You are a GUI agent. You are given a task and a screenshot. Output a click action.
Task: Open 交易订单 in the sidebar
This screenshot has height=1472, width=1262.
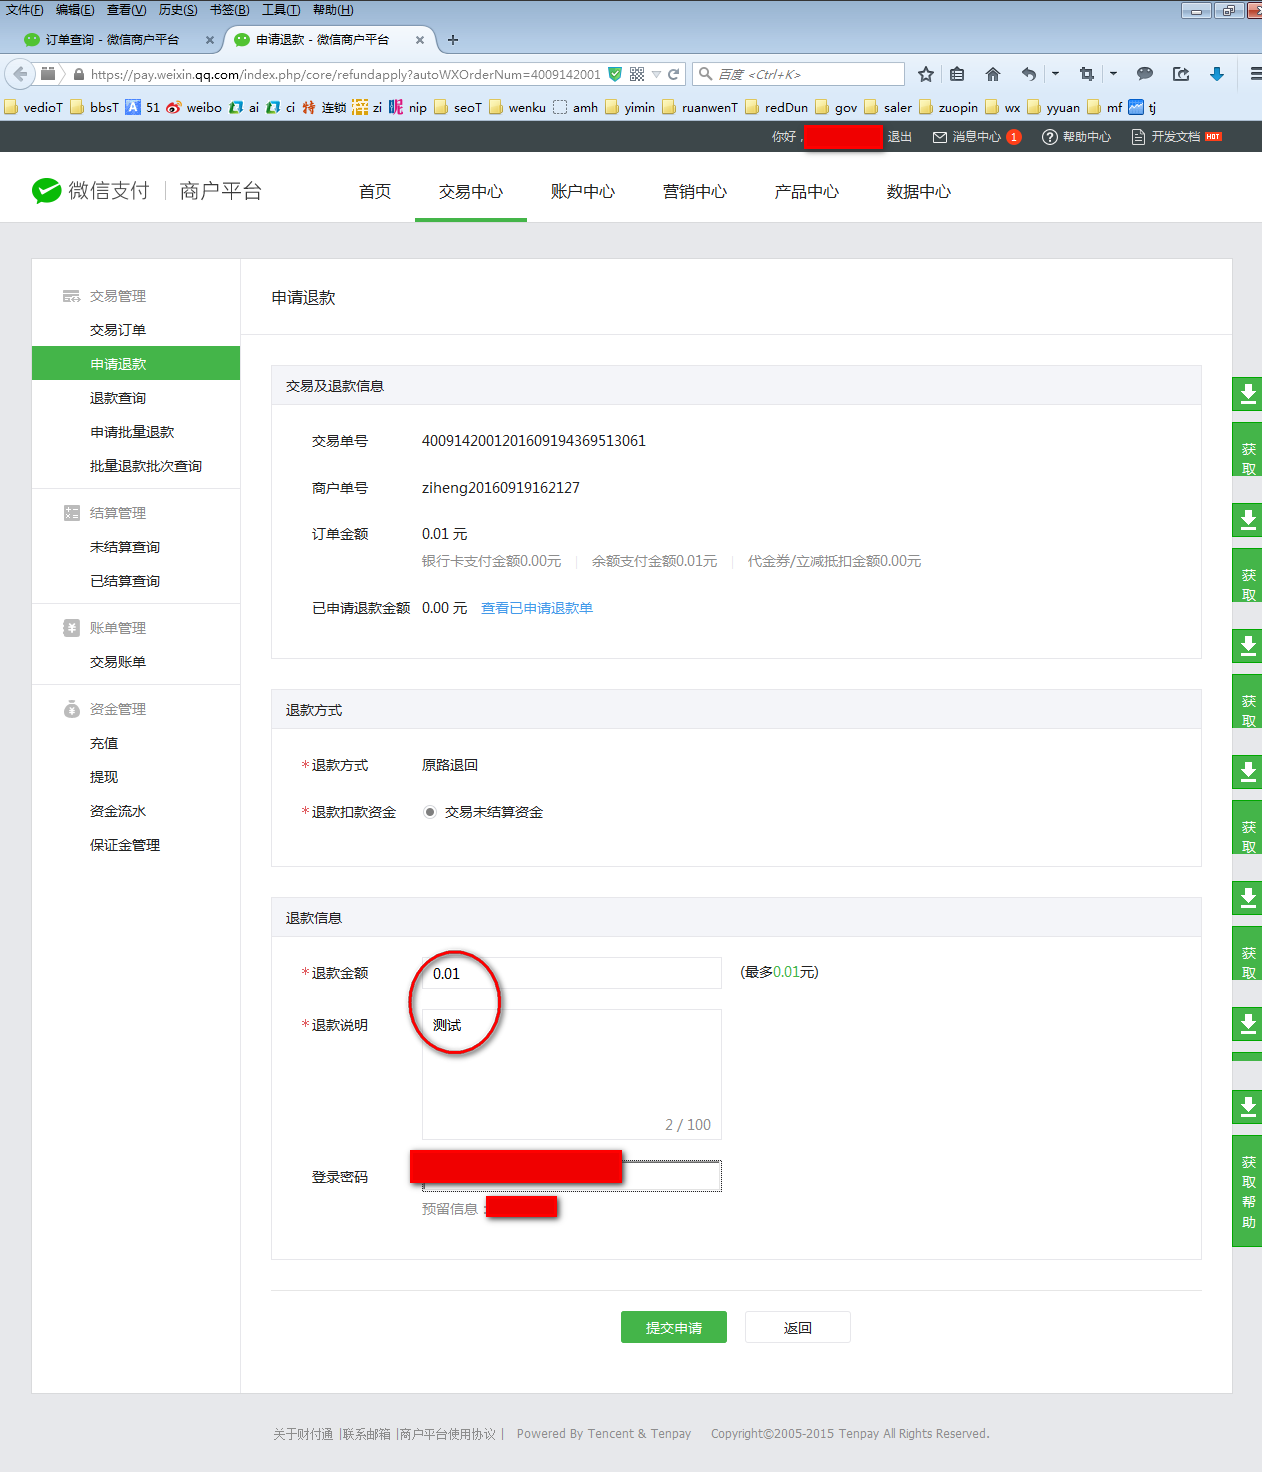point(118,330)
